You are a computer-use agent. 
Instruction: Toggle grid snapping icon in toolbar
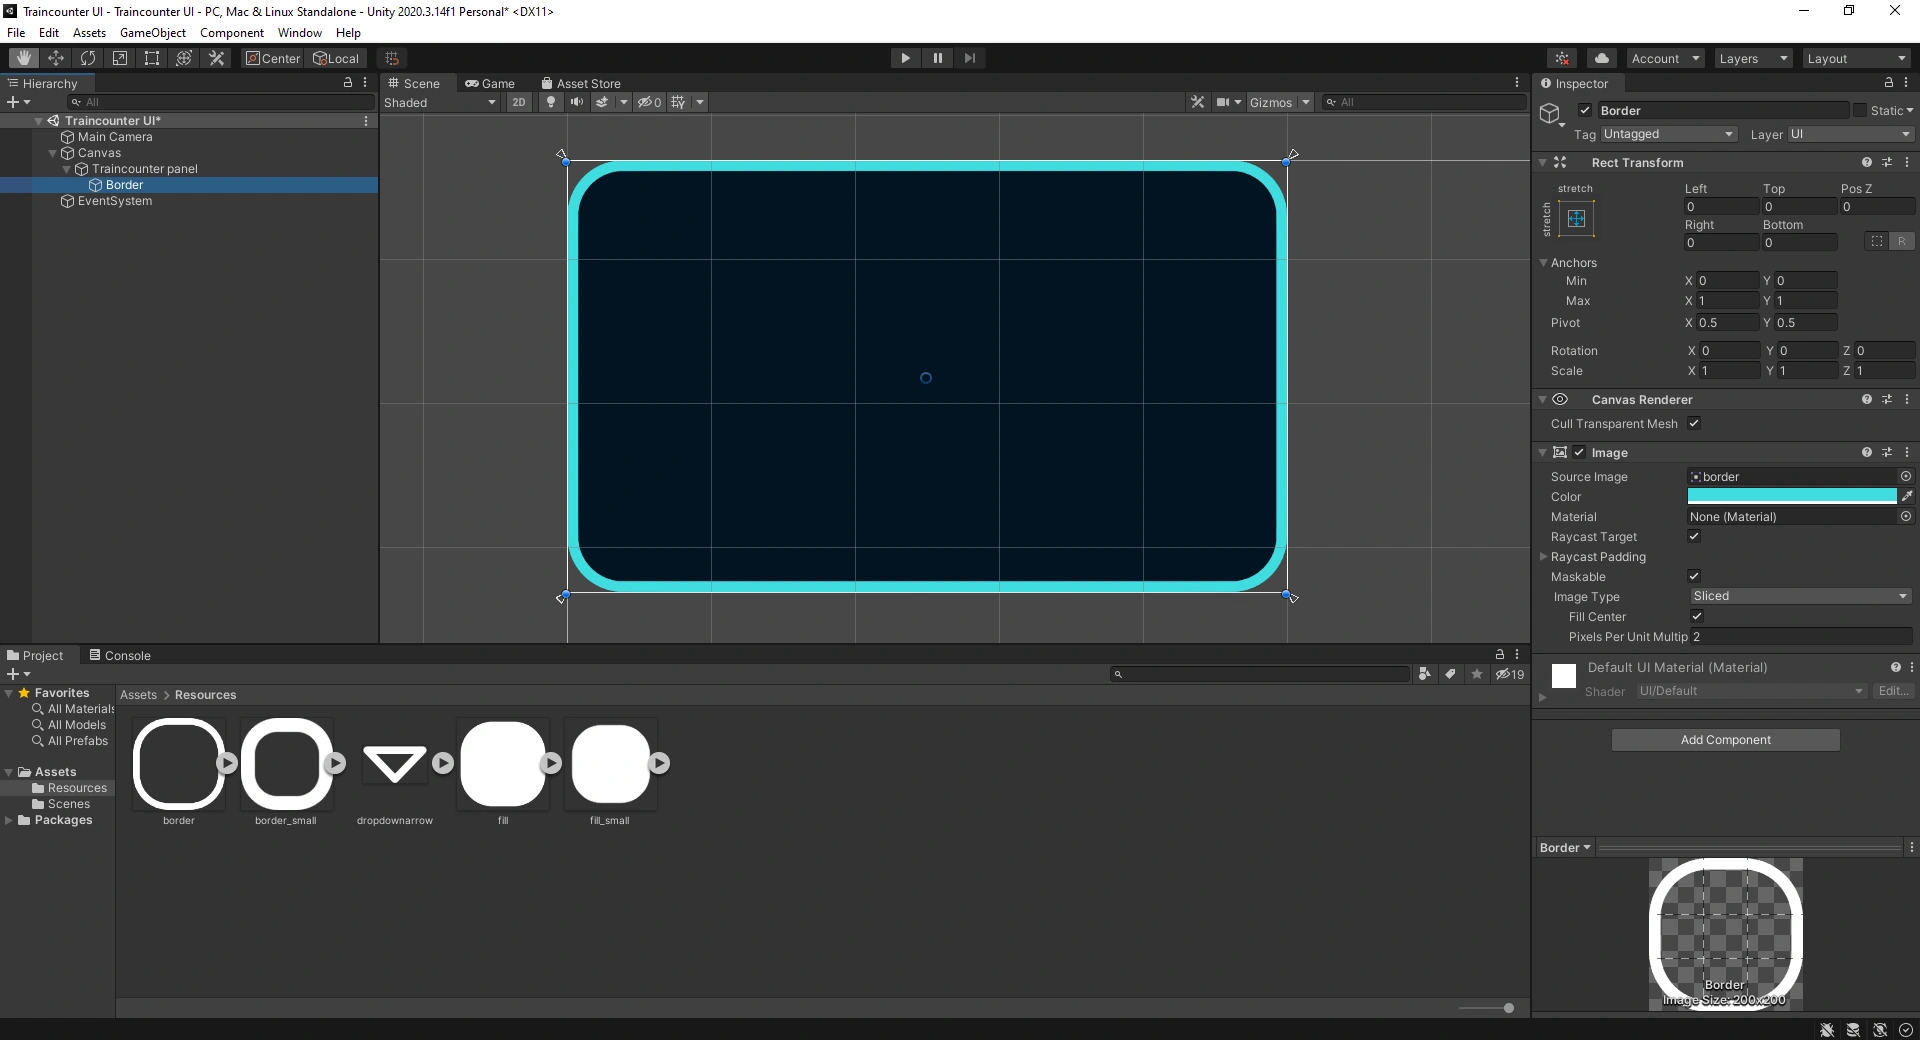(392, 58)
